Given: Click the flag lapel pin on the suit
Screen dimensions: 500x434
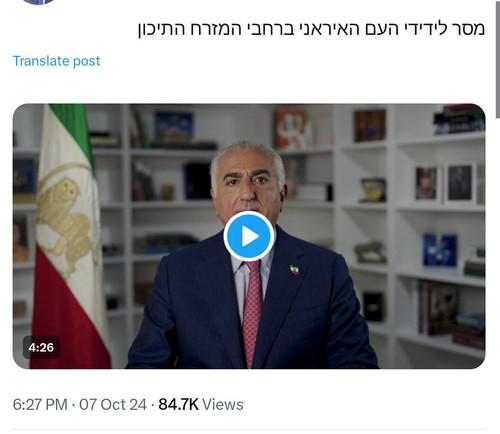Looking at the screenshot, I should [294, 269].
